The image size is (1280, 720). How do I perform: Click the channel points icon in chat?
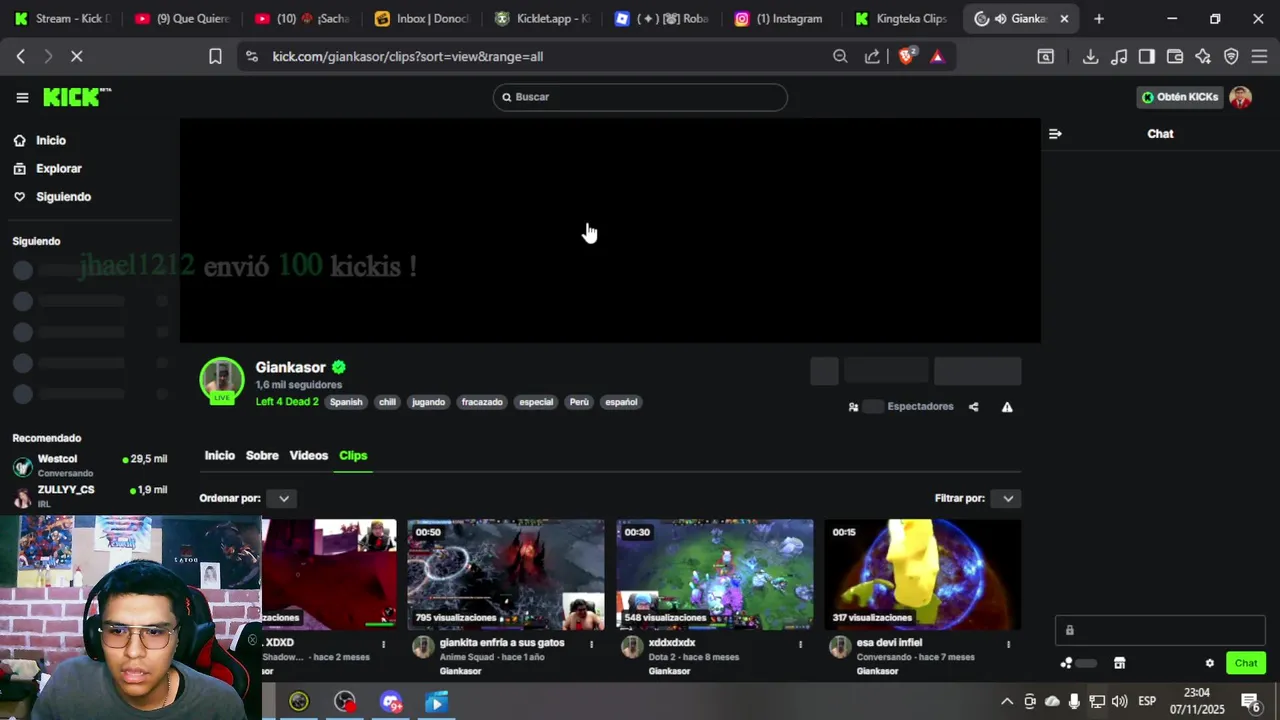coord(1067,663)
